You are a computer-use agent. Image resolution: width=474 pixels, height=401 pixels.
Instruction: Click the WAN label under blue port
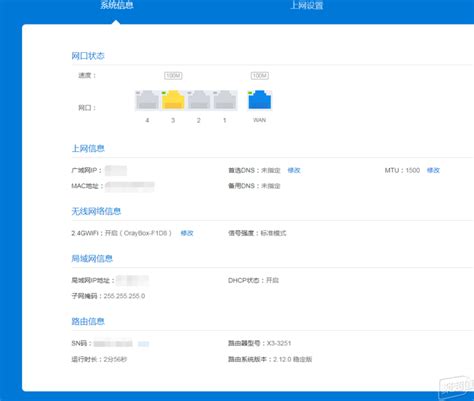tap(260, 120)
